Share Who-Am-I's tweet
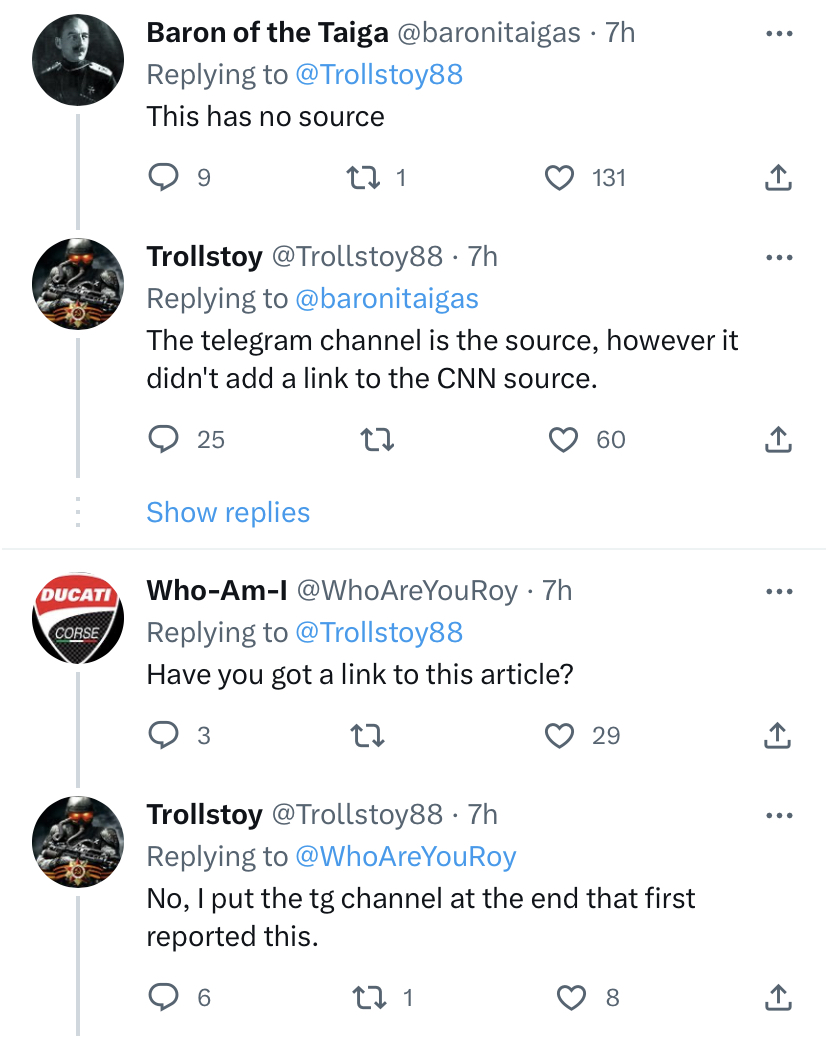 coord(778,736)
